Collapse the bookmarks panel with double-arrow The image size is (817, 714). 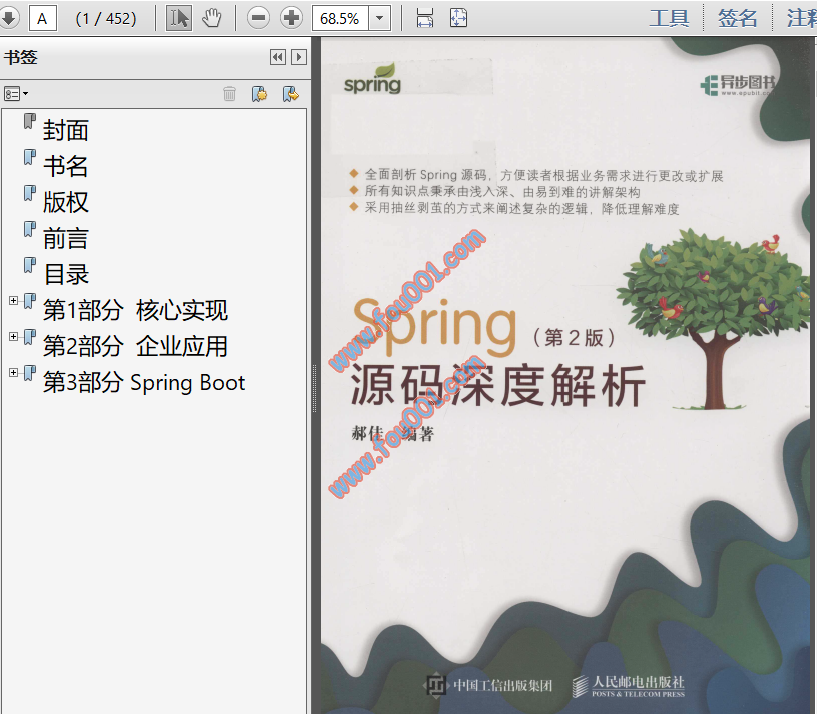tap(278, 57)
